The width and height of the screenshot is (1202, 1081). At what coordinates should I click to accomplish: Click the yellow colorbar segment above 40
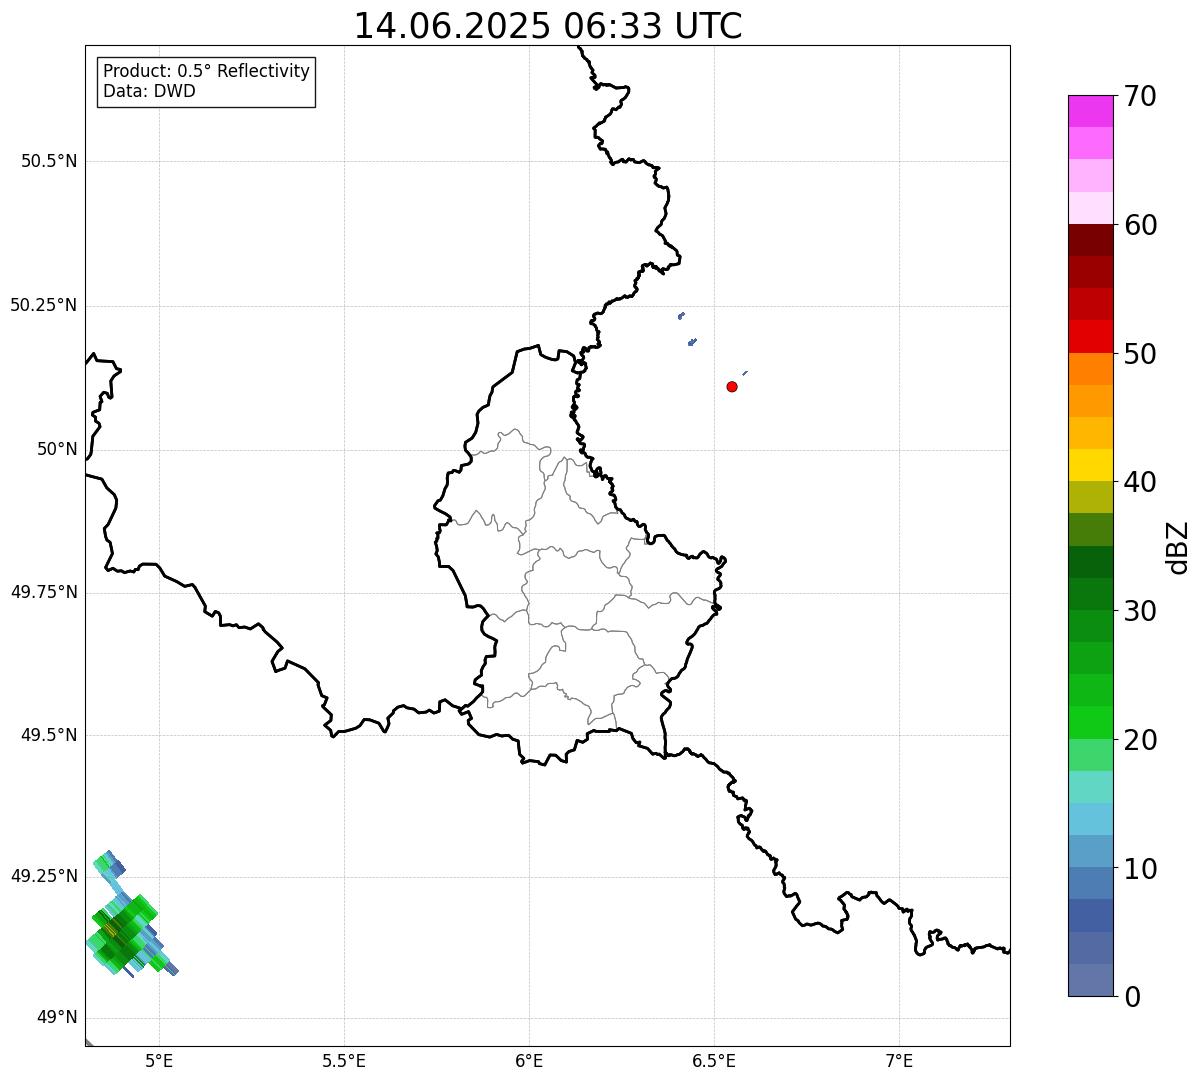coord(1090,465)
